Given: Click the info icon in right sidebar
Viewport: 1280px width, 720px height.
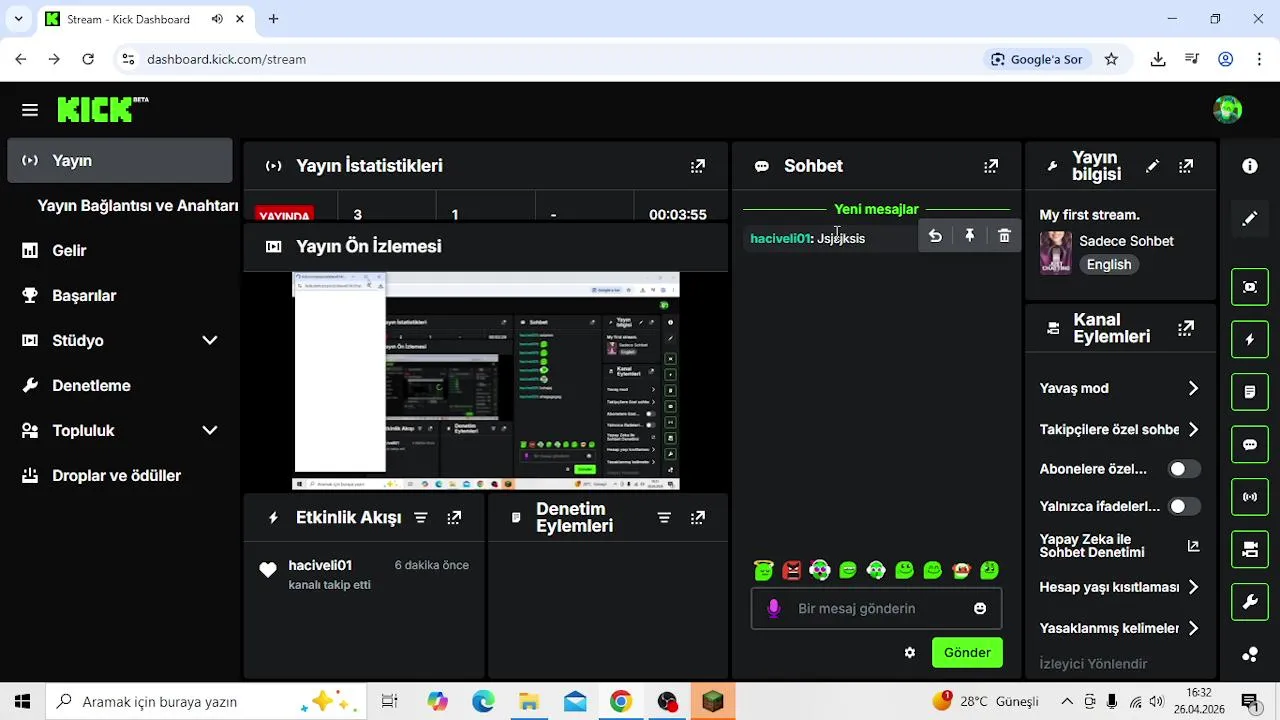Looking at the screenshot, I should click(1250, 166).
